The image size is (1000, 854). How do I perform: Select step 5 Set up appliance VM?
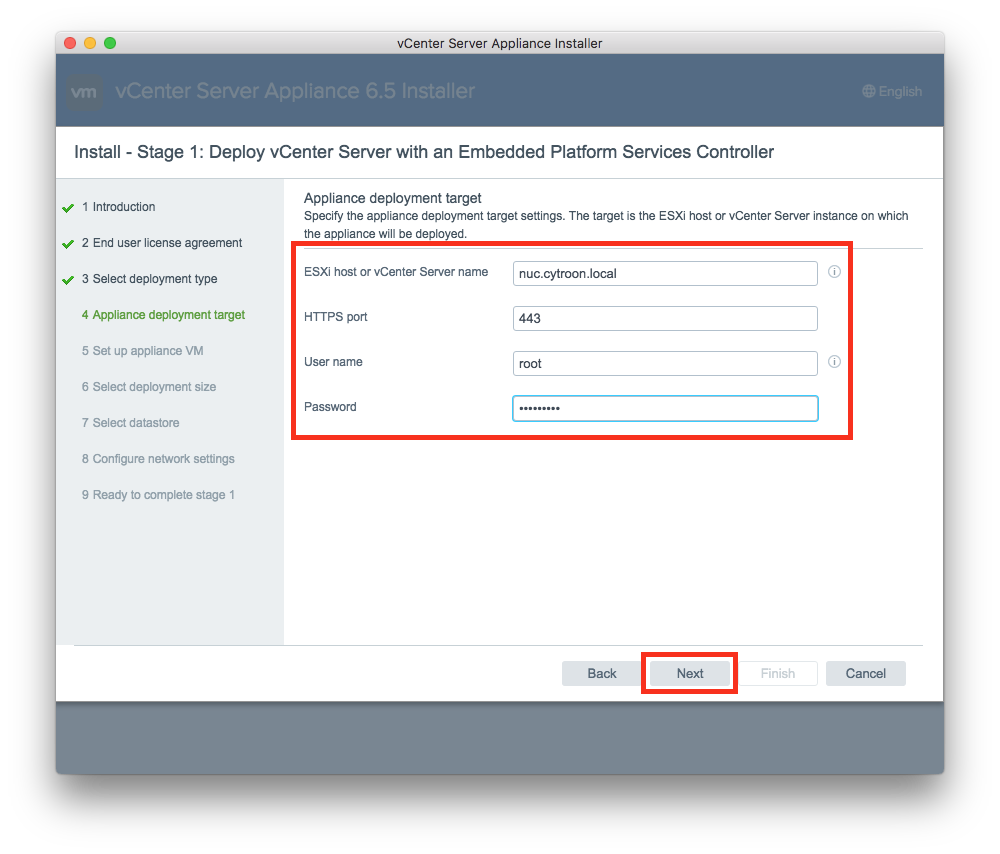click(142, 351)
